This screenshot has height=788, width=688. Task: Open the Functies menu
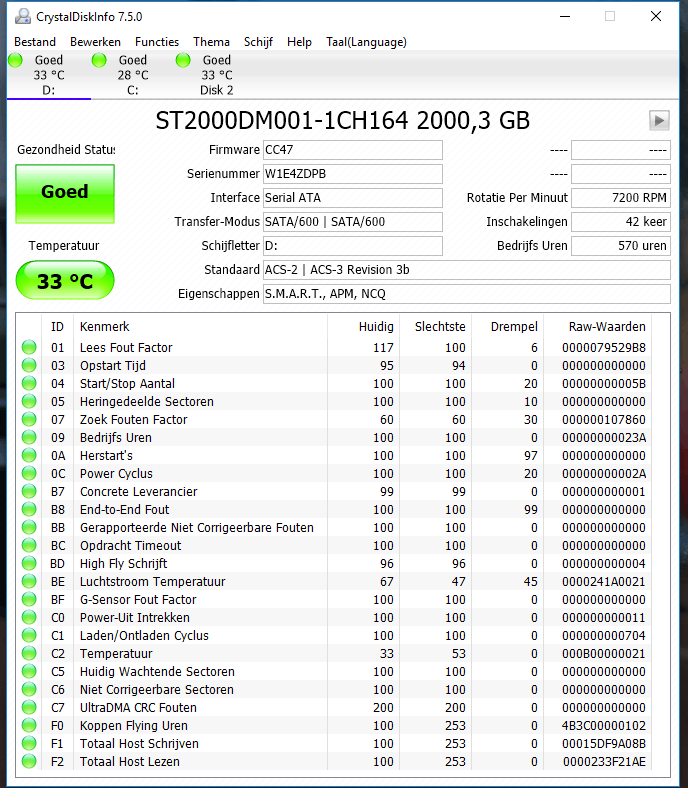click(157, 42)
